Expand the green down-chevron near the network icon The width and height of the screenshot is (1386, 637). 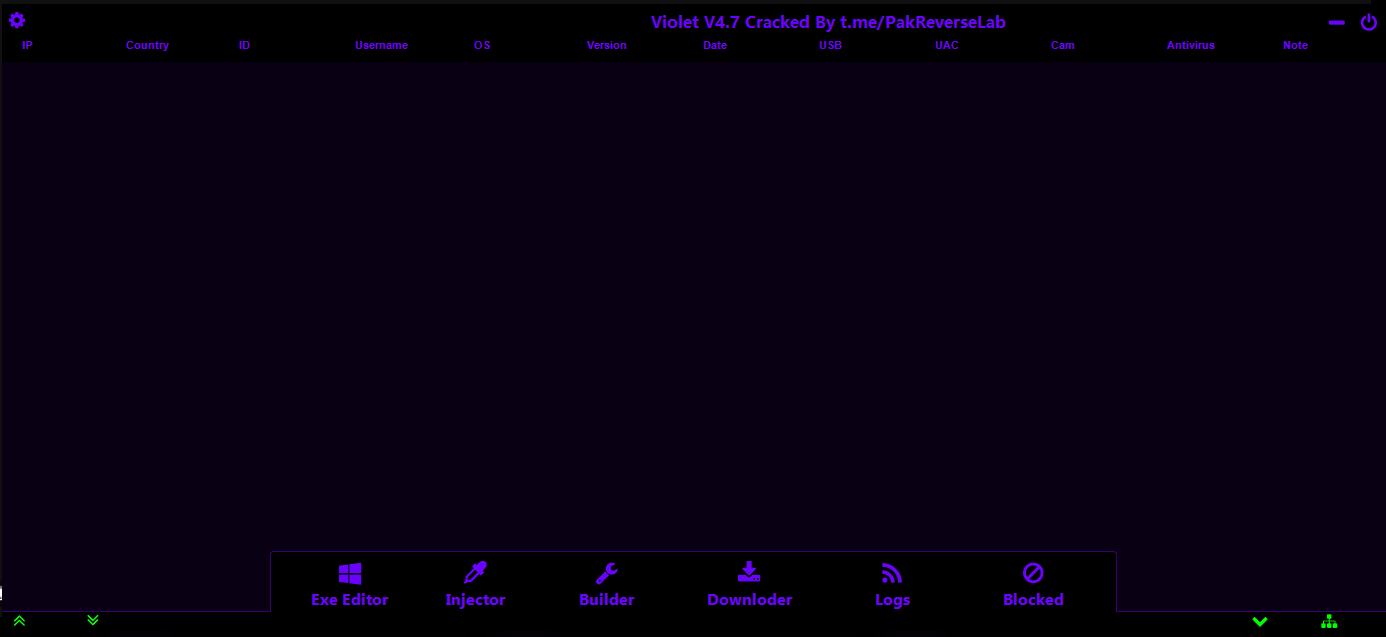tap(1260, 622)
